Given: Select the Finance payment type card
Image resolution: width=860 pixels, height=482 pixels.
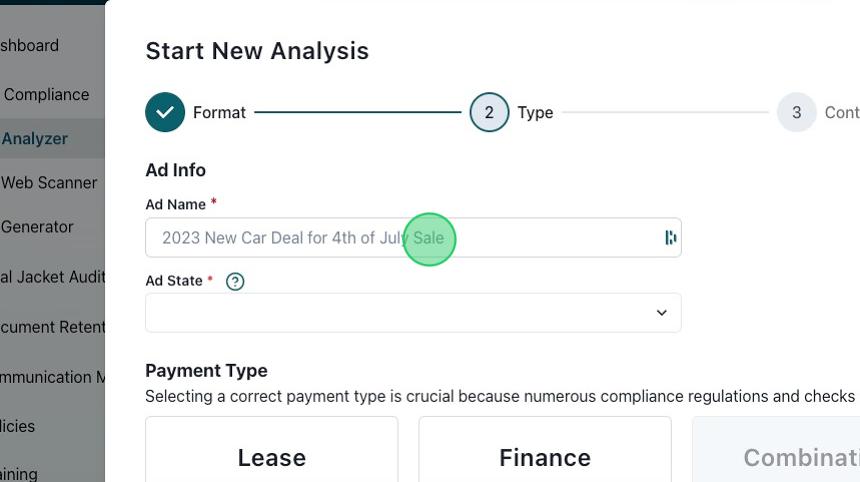Looking at the screenshot, I should tap(544, 456).
